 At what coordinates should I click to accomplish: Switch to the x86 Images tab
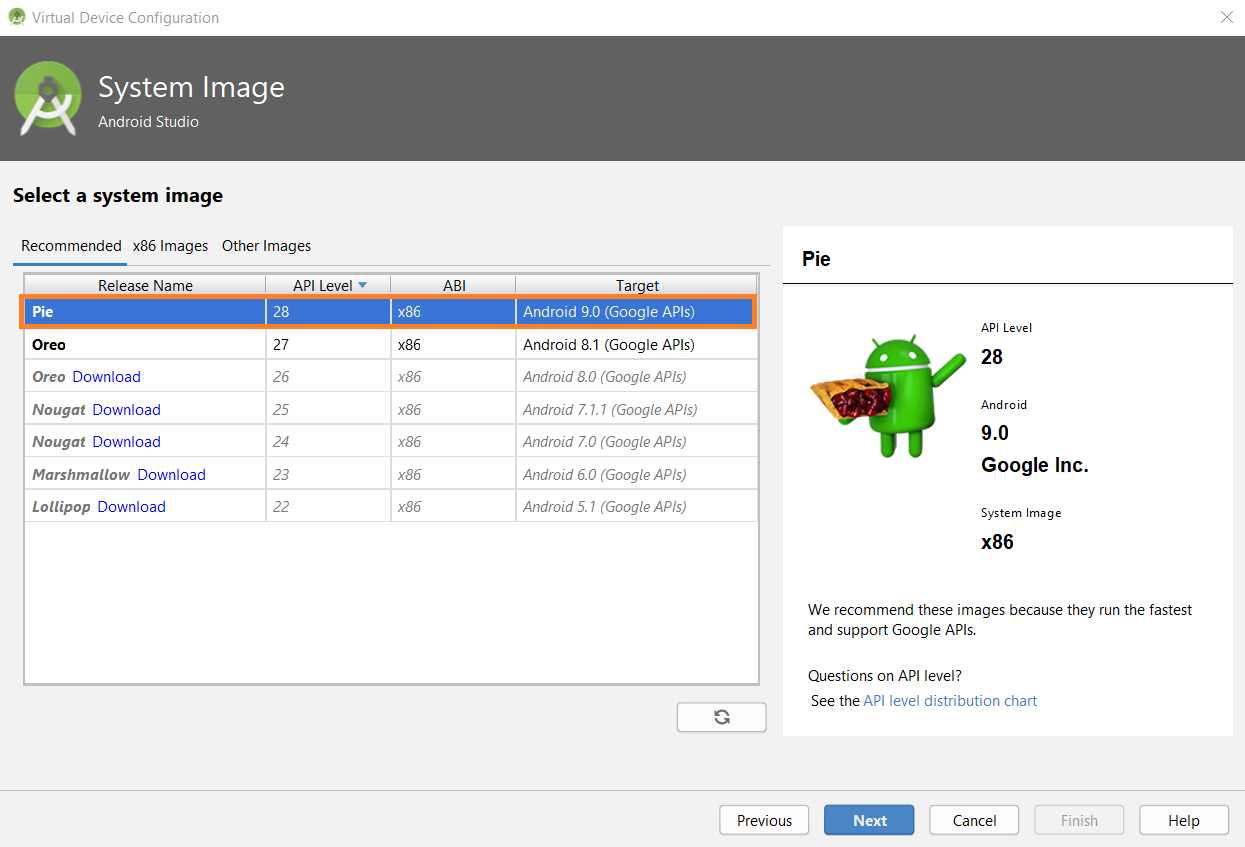[171, 246]
